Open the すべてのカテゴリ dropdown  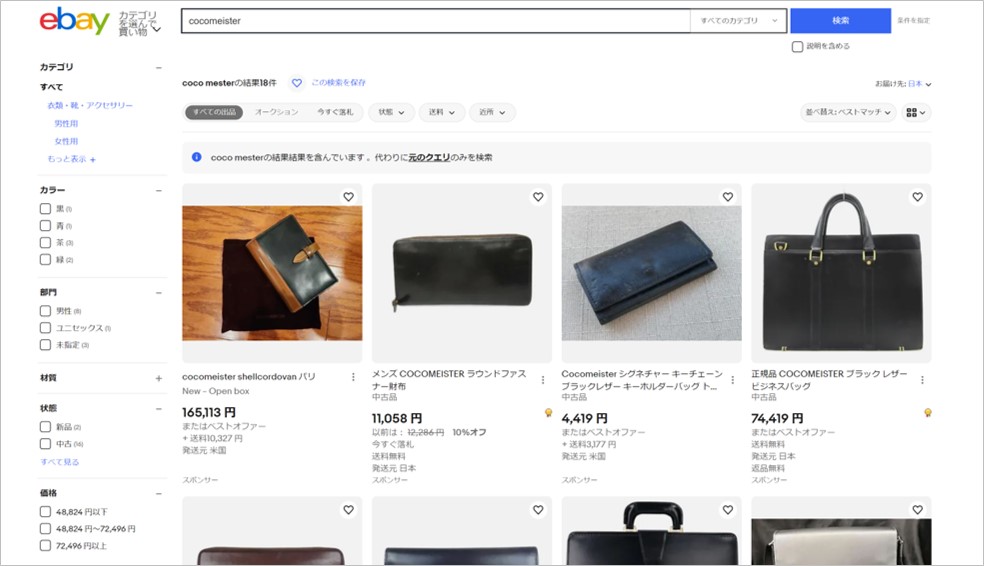click(738, 21)
